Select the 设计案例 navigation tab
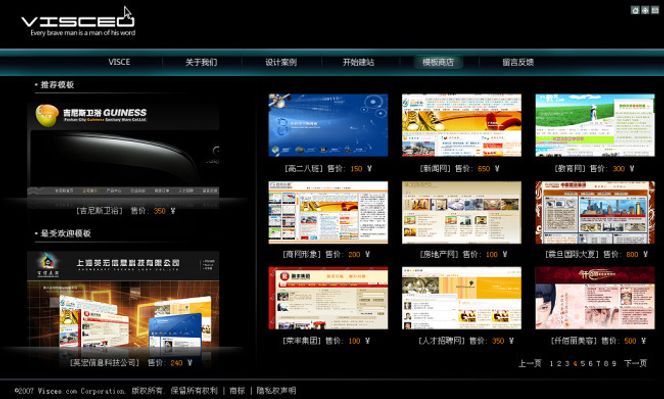The width and height of the screenshot is (664, 399). click(x=281, y=62)
